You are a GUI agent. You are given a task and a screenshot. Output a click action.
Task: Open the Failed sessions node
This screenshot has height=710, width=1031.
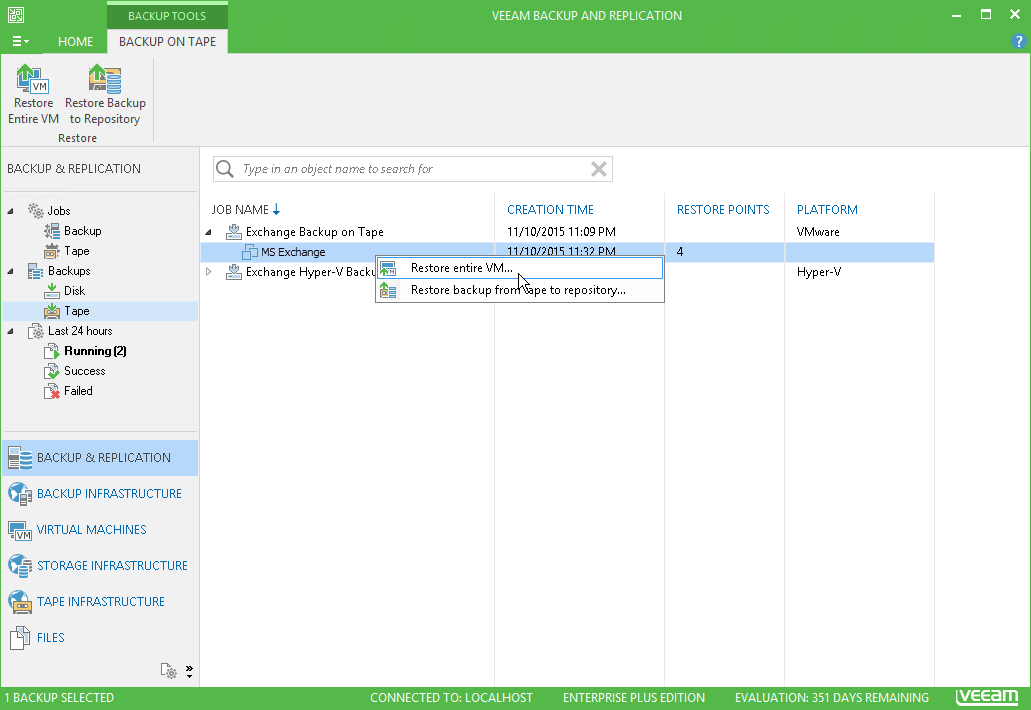[x=78, y=390]
